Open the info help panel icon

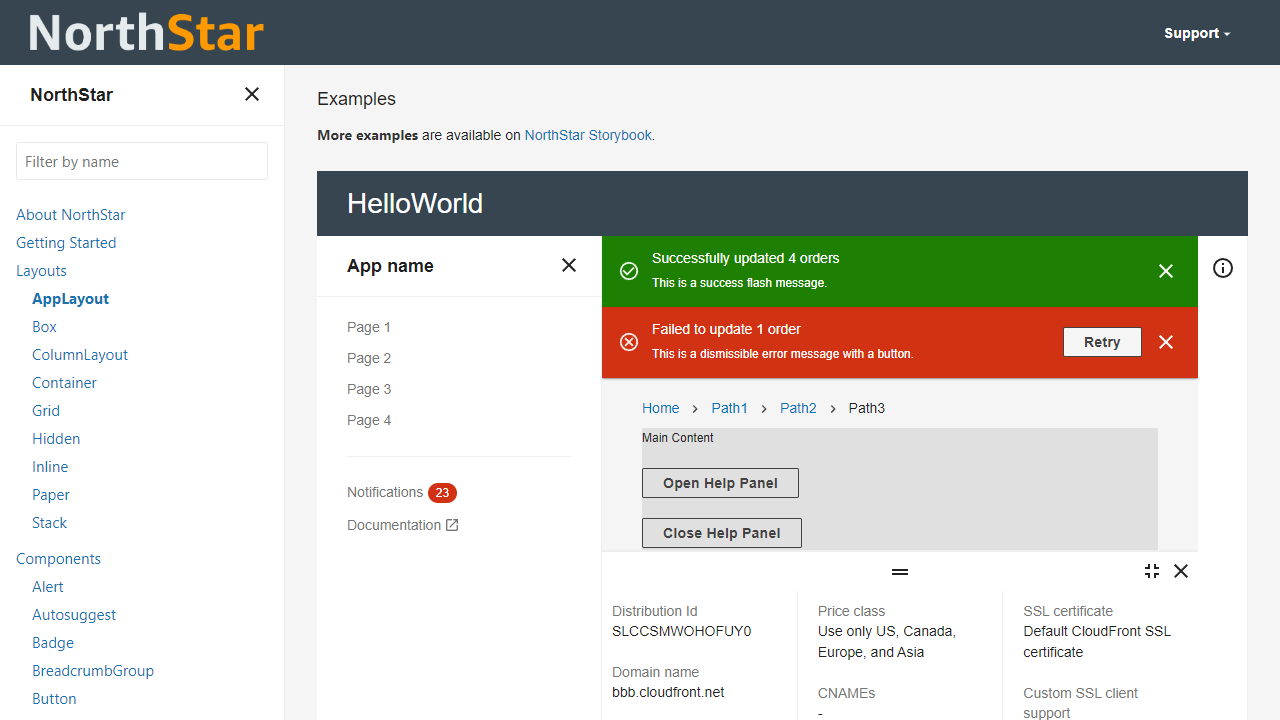1223,268
